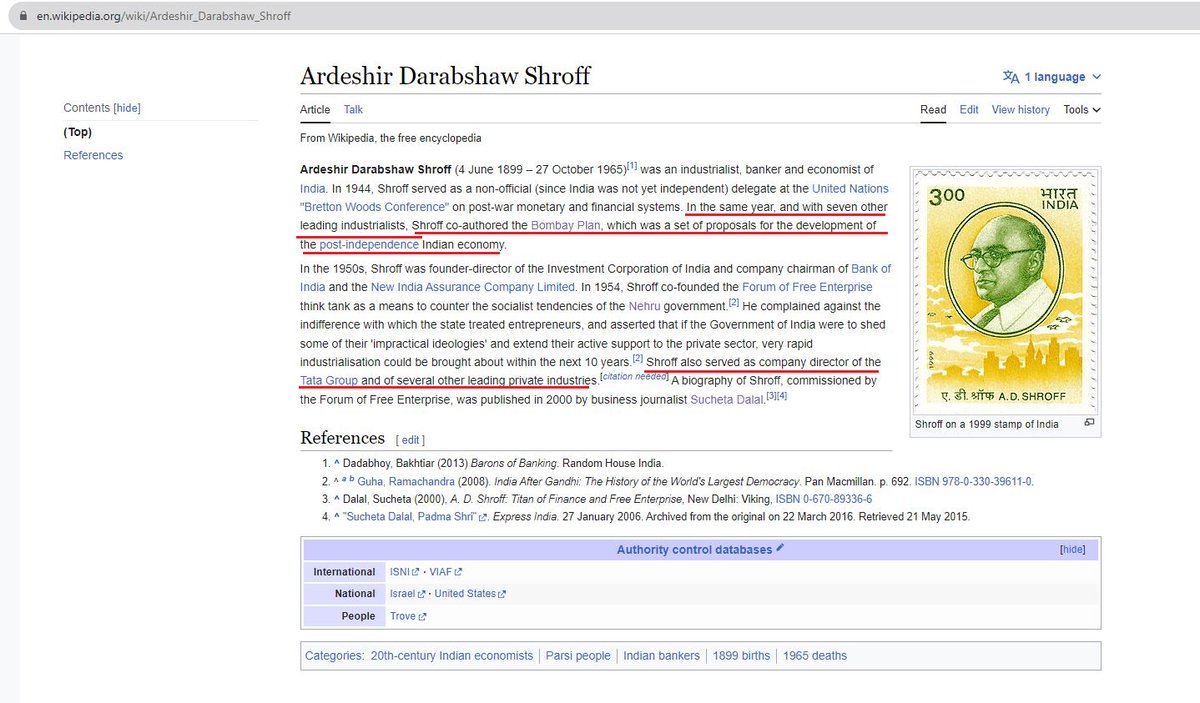Click the edit pencil beside Authority control databases

click(780, 548)
